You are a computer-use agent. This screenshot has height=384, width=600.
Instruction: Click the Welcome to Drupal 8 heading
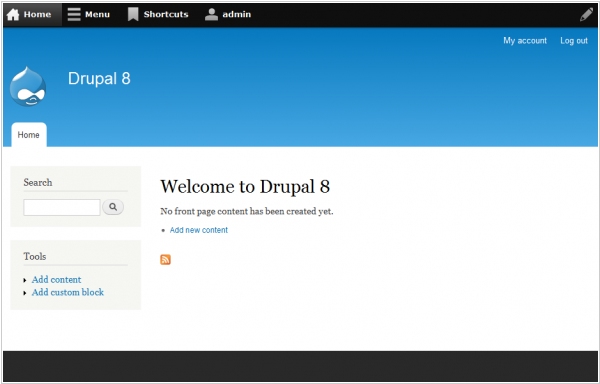[x=245, y=187]
